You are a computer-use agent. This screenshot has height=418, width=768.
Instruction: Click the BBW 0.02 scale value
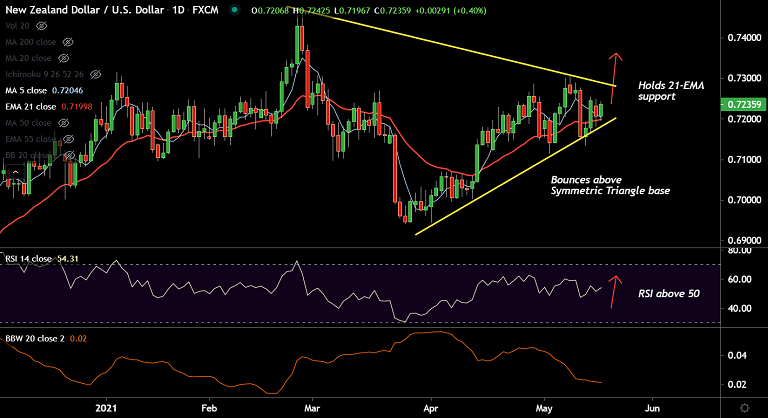[737, 385]
